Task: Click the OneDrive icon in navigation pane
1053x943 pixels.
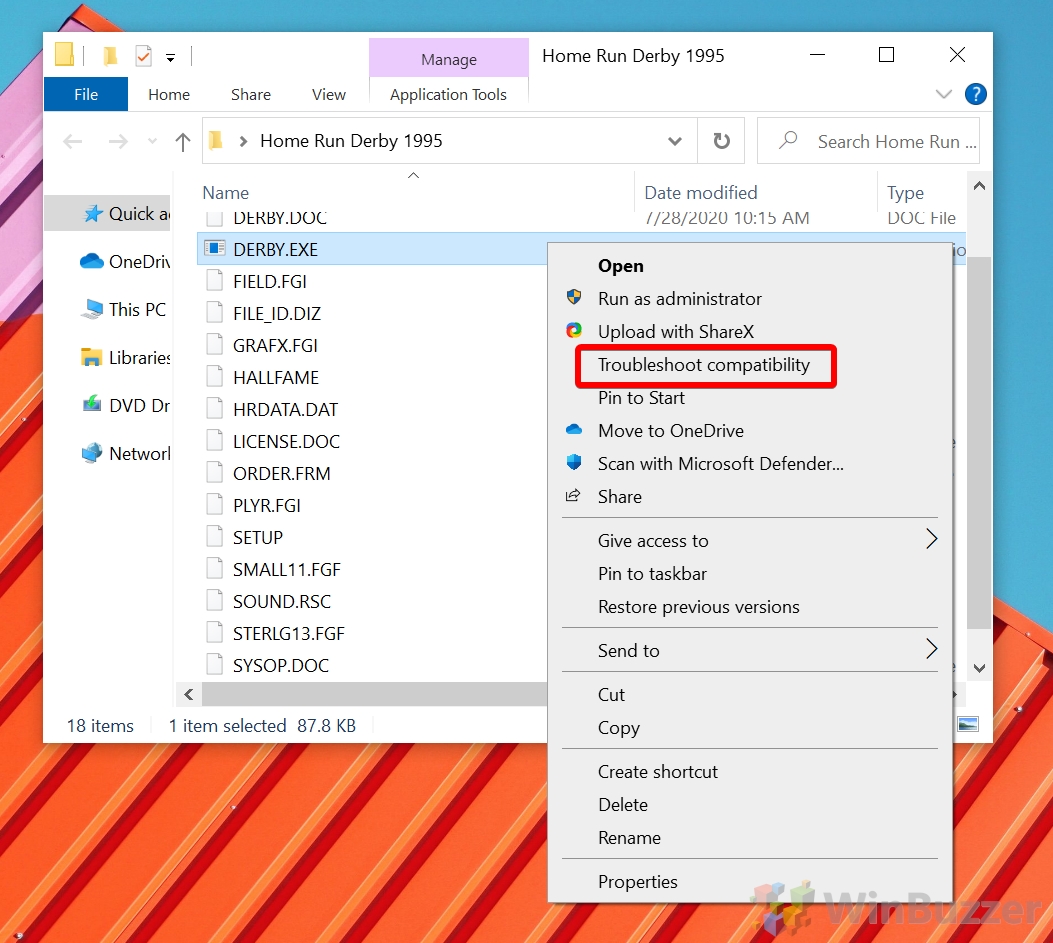Action: 91,261
